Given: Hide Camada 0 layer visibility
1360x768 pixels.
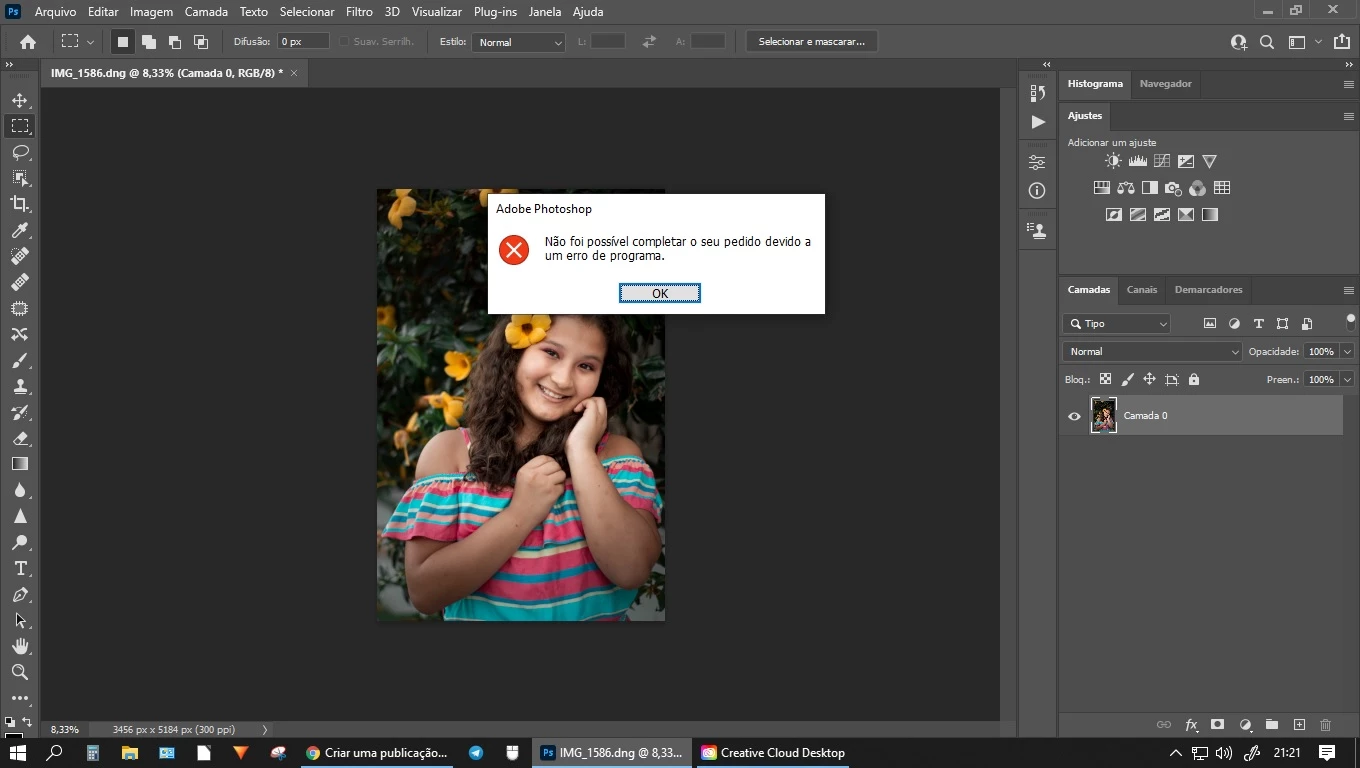Looking at the screenshot, I should (1074, 416).
